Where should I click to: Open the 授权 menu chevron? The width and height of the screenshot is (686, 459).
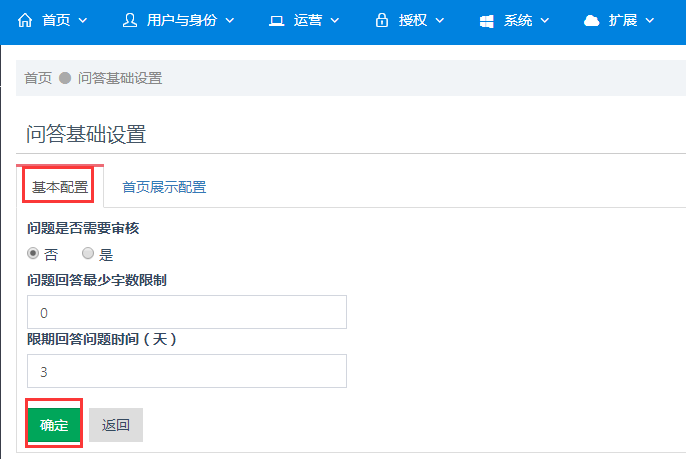point(440,21)
